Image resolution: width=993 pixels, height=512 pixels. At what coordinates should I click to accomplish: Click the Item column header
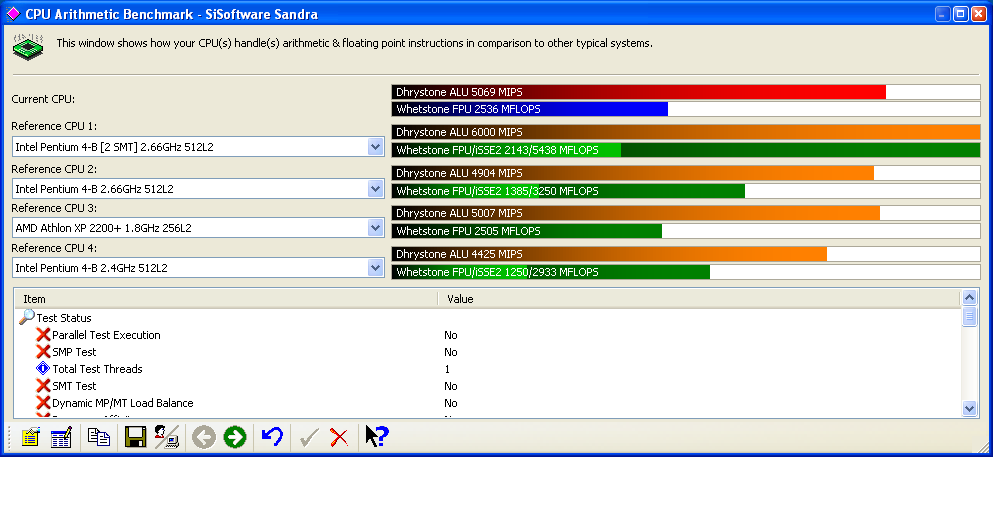[x=226, y=299]
